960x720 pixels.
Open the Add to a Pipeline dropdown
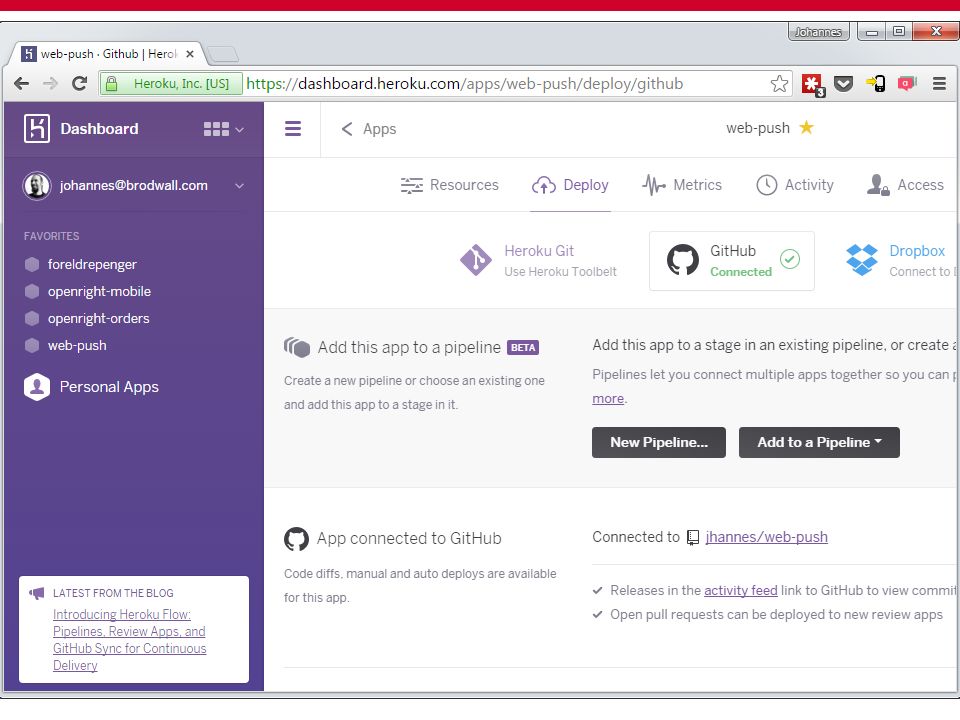819,443
